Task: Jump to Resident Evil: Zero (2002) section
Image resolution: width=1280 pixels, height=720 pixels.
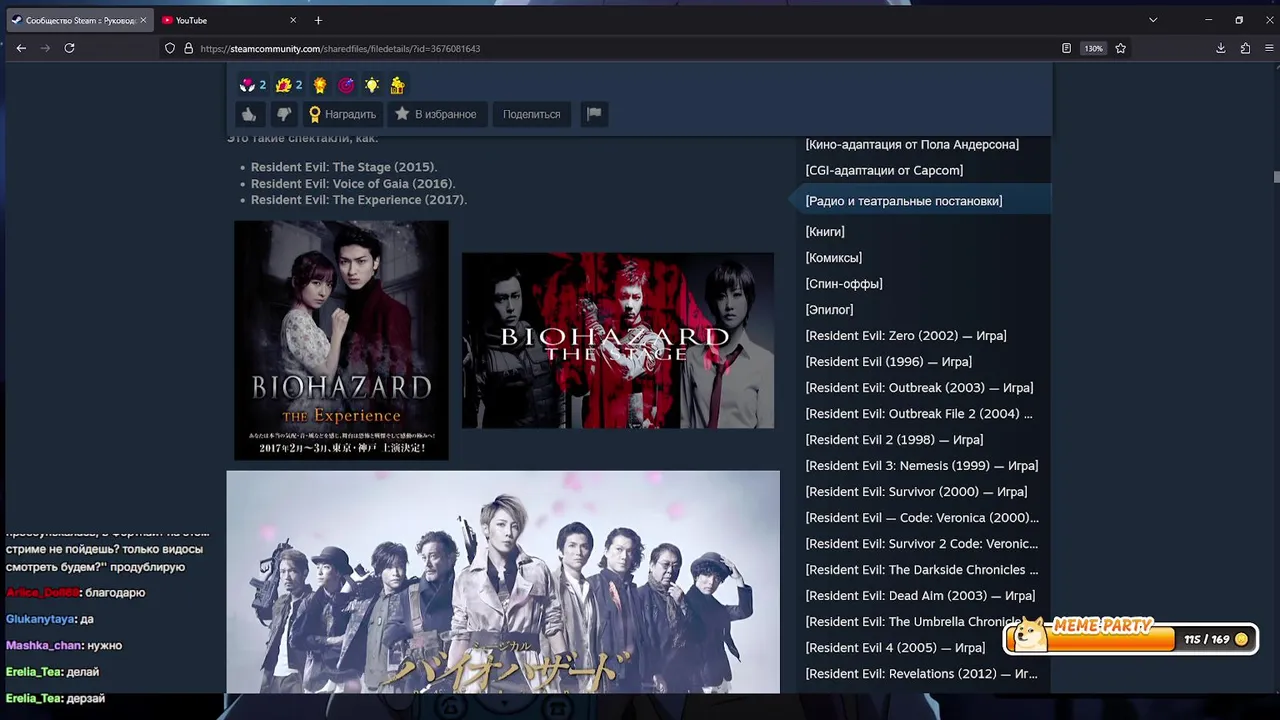Action: 906,335
